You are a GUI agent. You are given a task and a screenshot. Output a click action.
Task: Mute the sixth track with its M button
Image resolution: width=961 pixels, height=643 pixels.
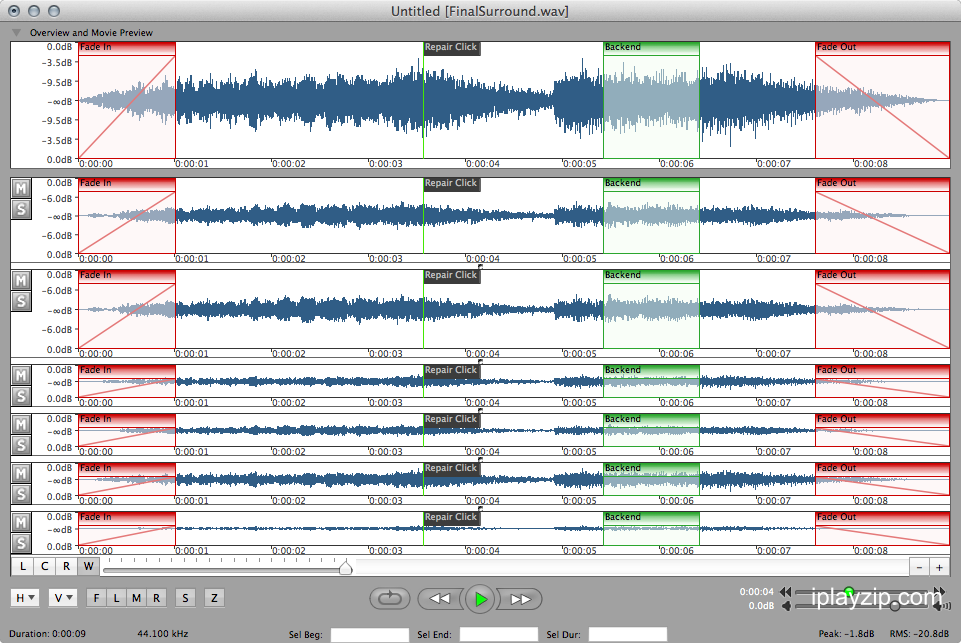coord(21,523)
